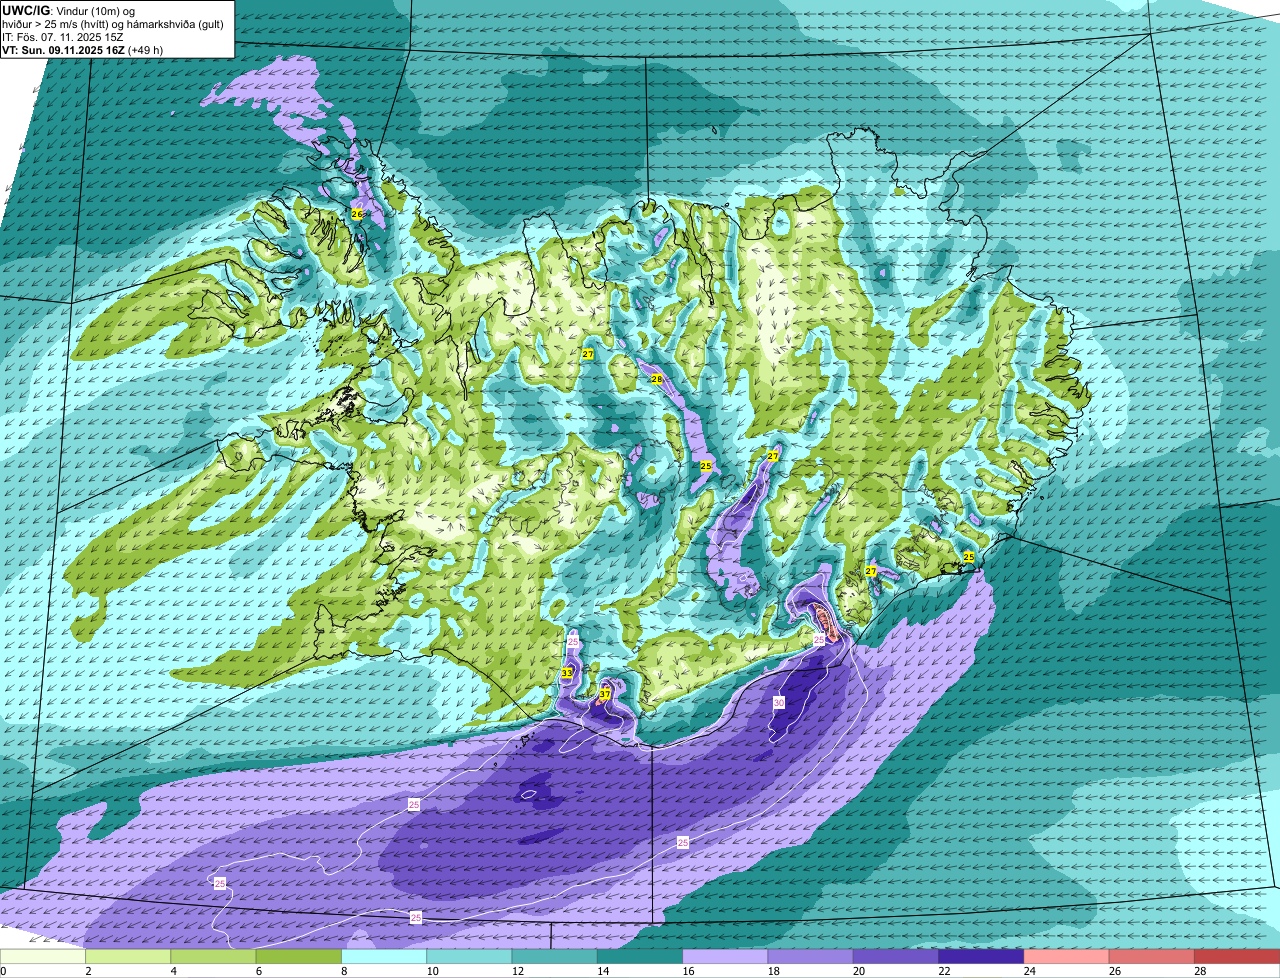Click the legend tick label "8"
1280x978 pixels.
pyautogui.click(x=343, y=971)
